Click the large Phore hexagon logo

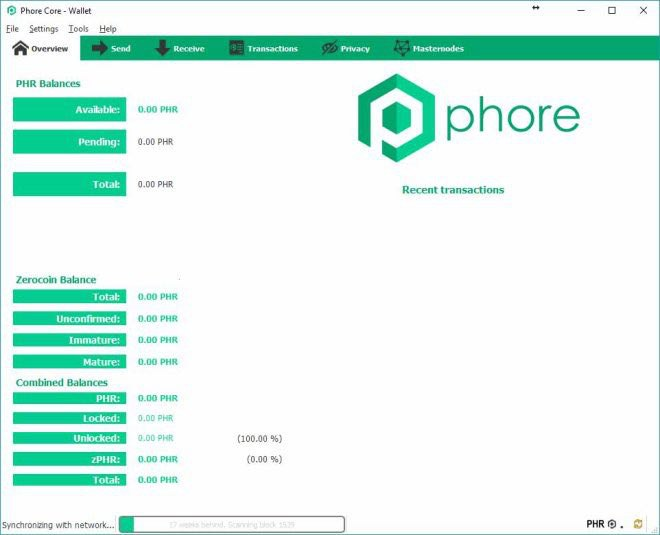pos(396,118)
